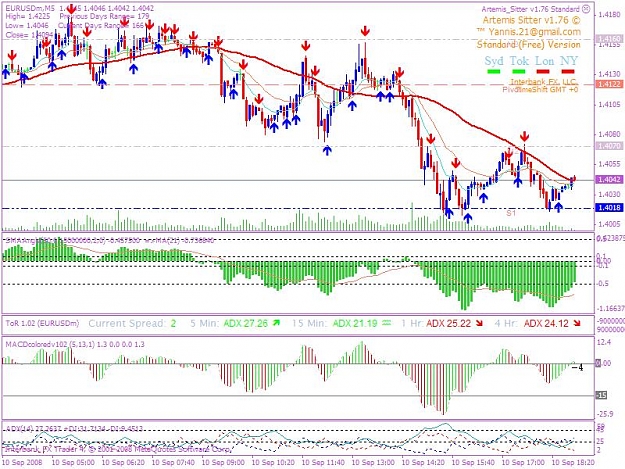Viewport: 625px width, 469px height.
Task: Click the '-15' level tag in the MACD panel
Action: point(601,395)
